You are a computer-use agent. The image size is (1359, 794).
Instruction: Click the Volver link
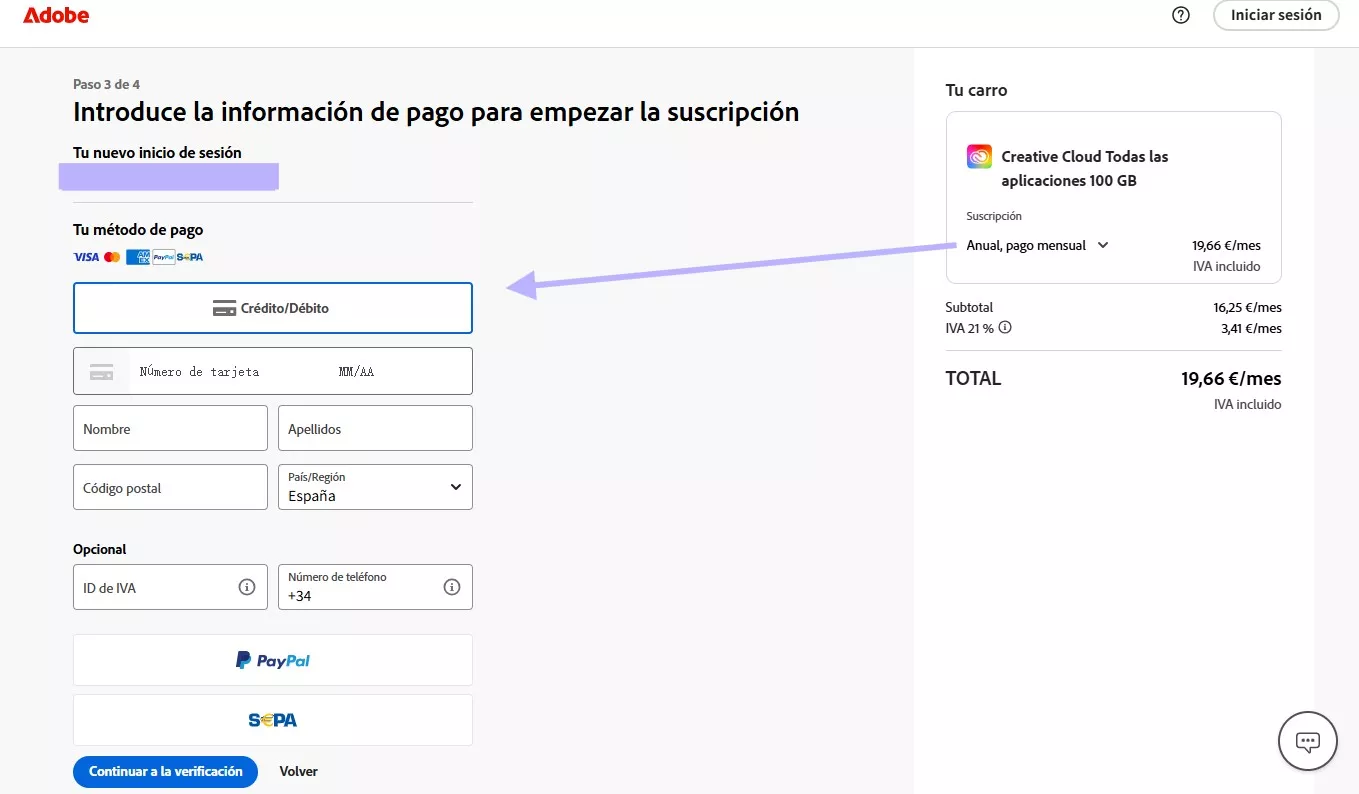299,771
